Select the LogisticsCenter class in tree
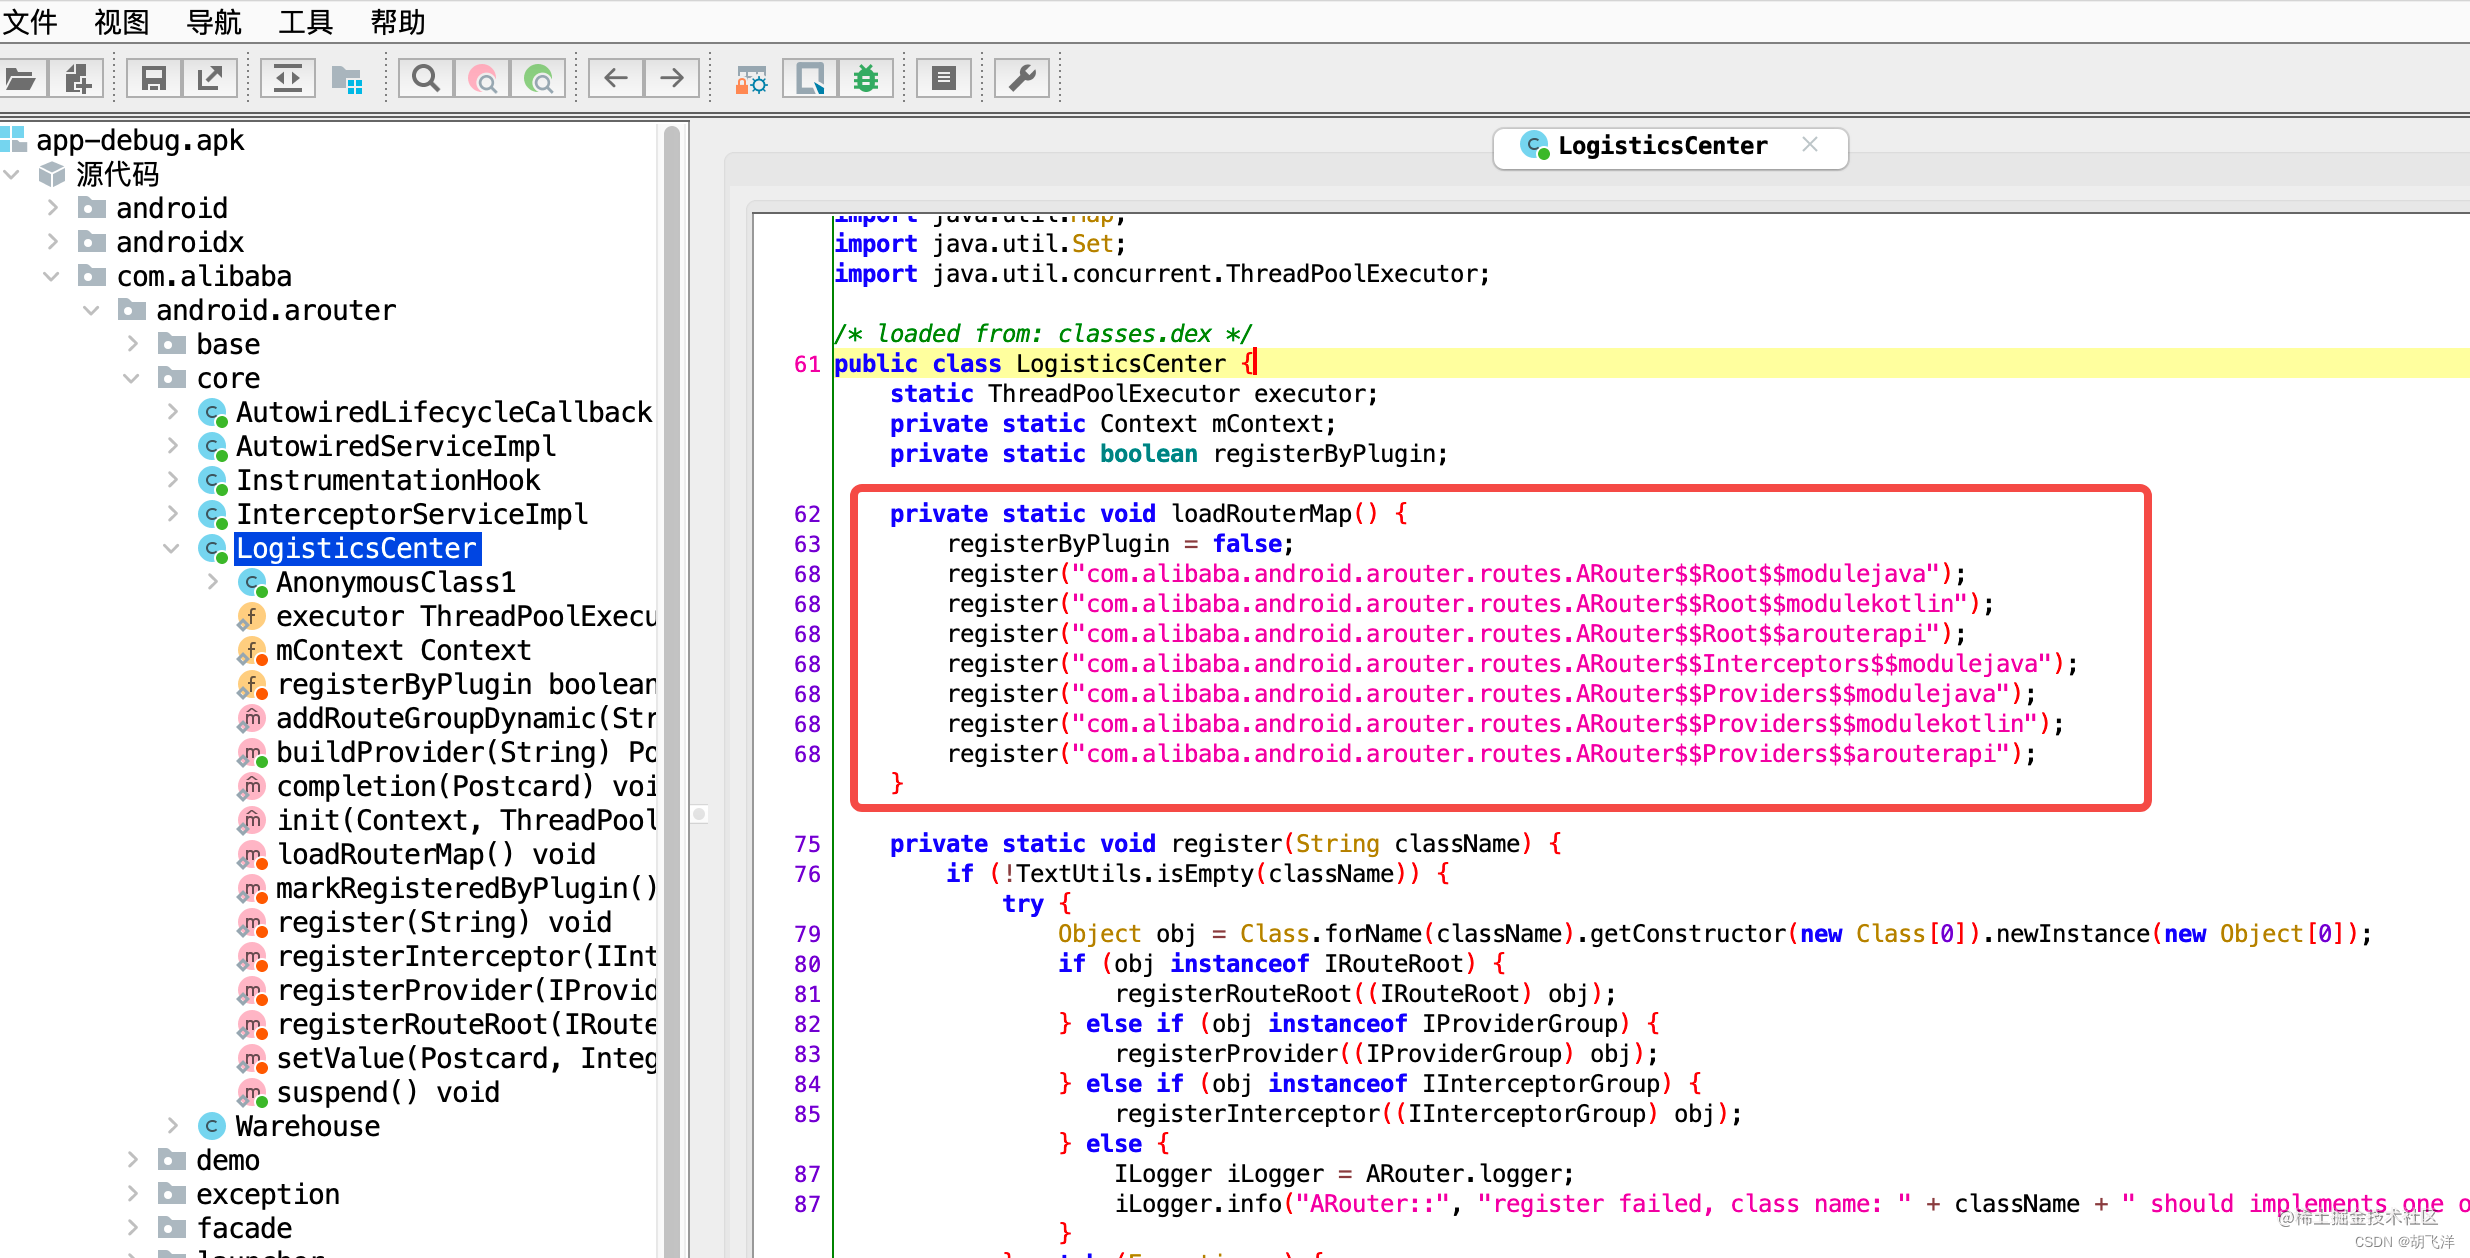Image resolution: width=2470 pixels, height=1258 pixels. pyautogui.click(x=357, y=548)
